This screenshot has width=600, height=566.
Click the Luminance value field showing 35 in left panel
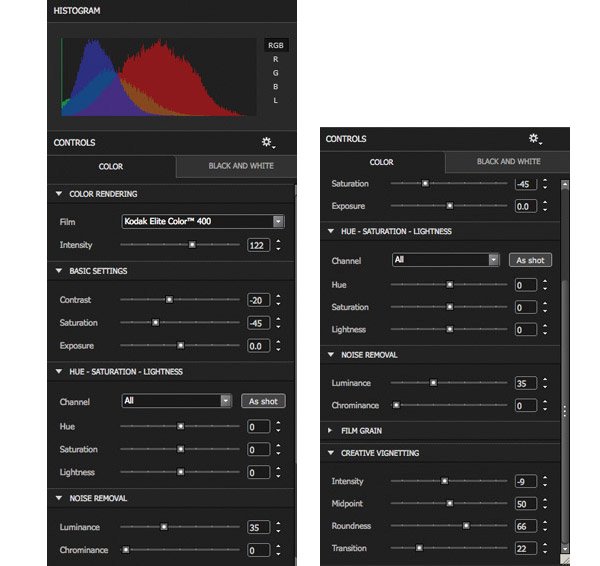click(x=258, y=528)
